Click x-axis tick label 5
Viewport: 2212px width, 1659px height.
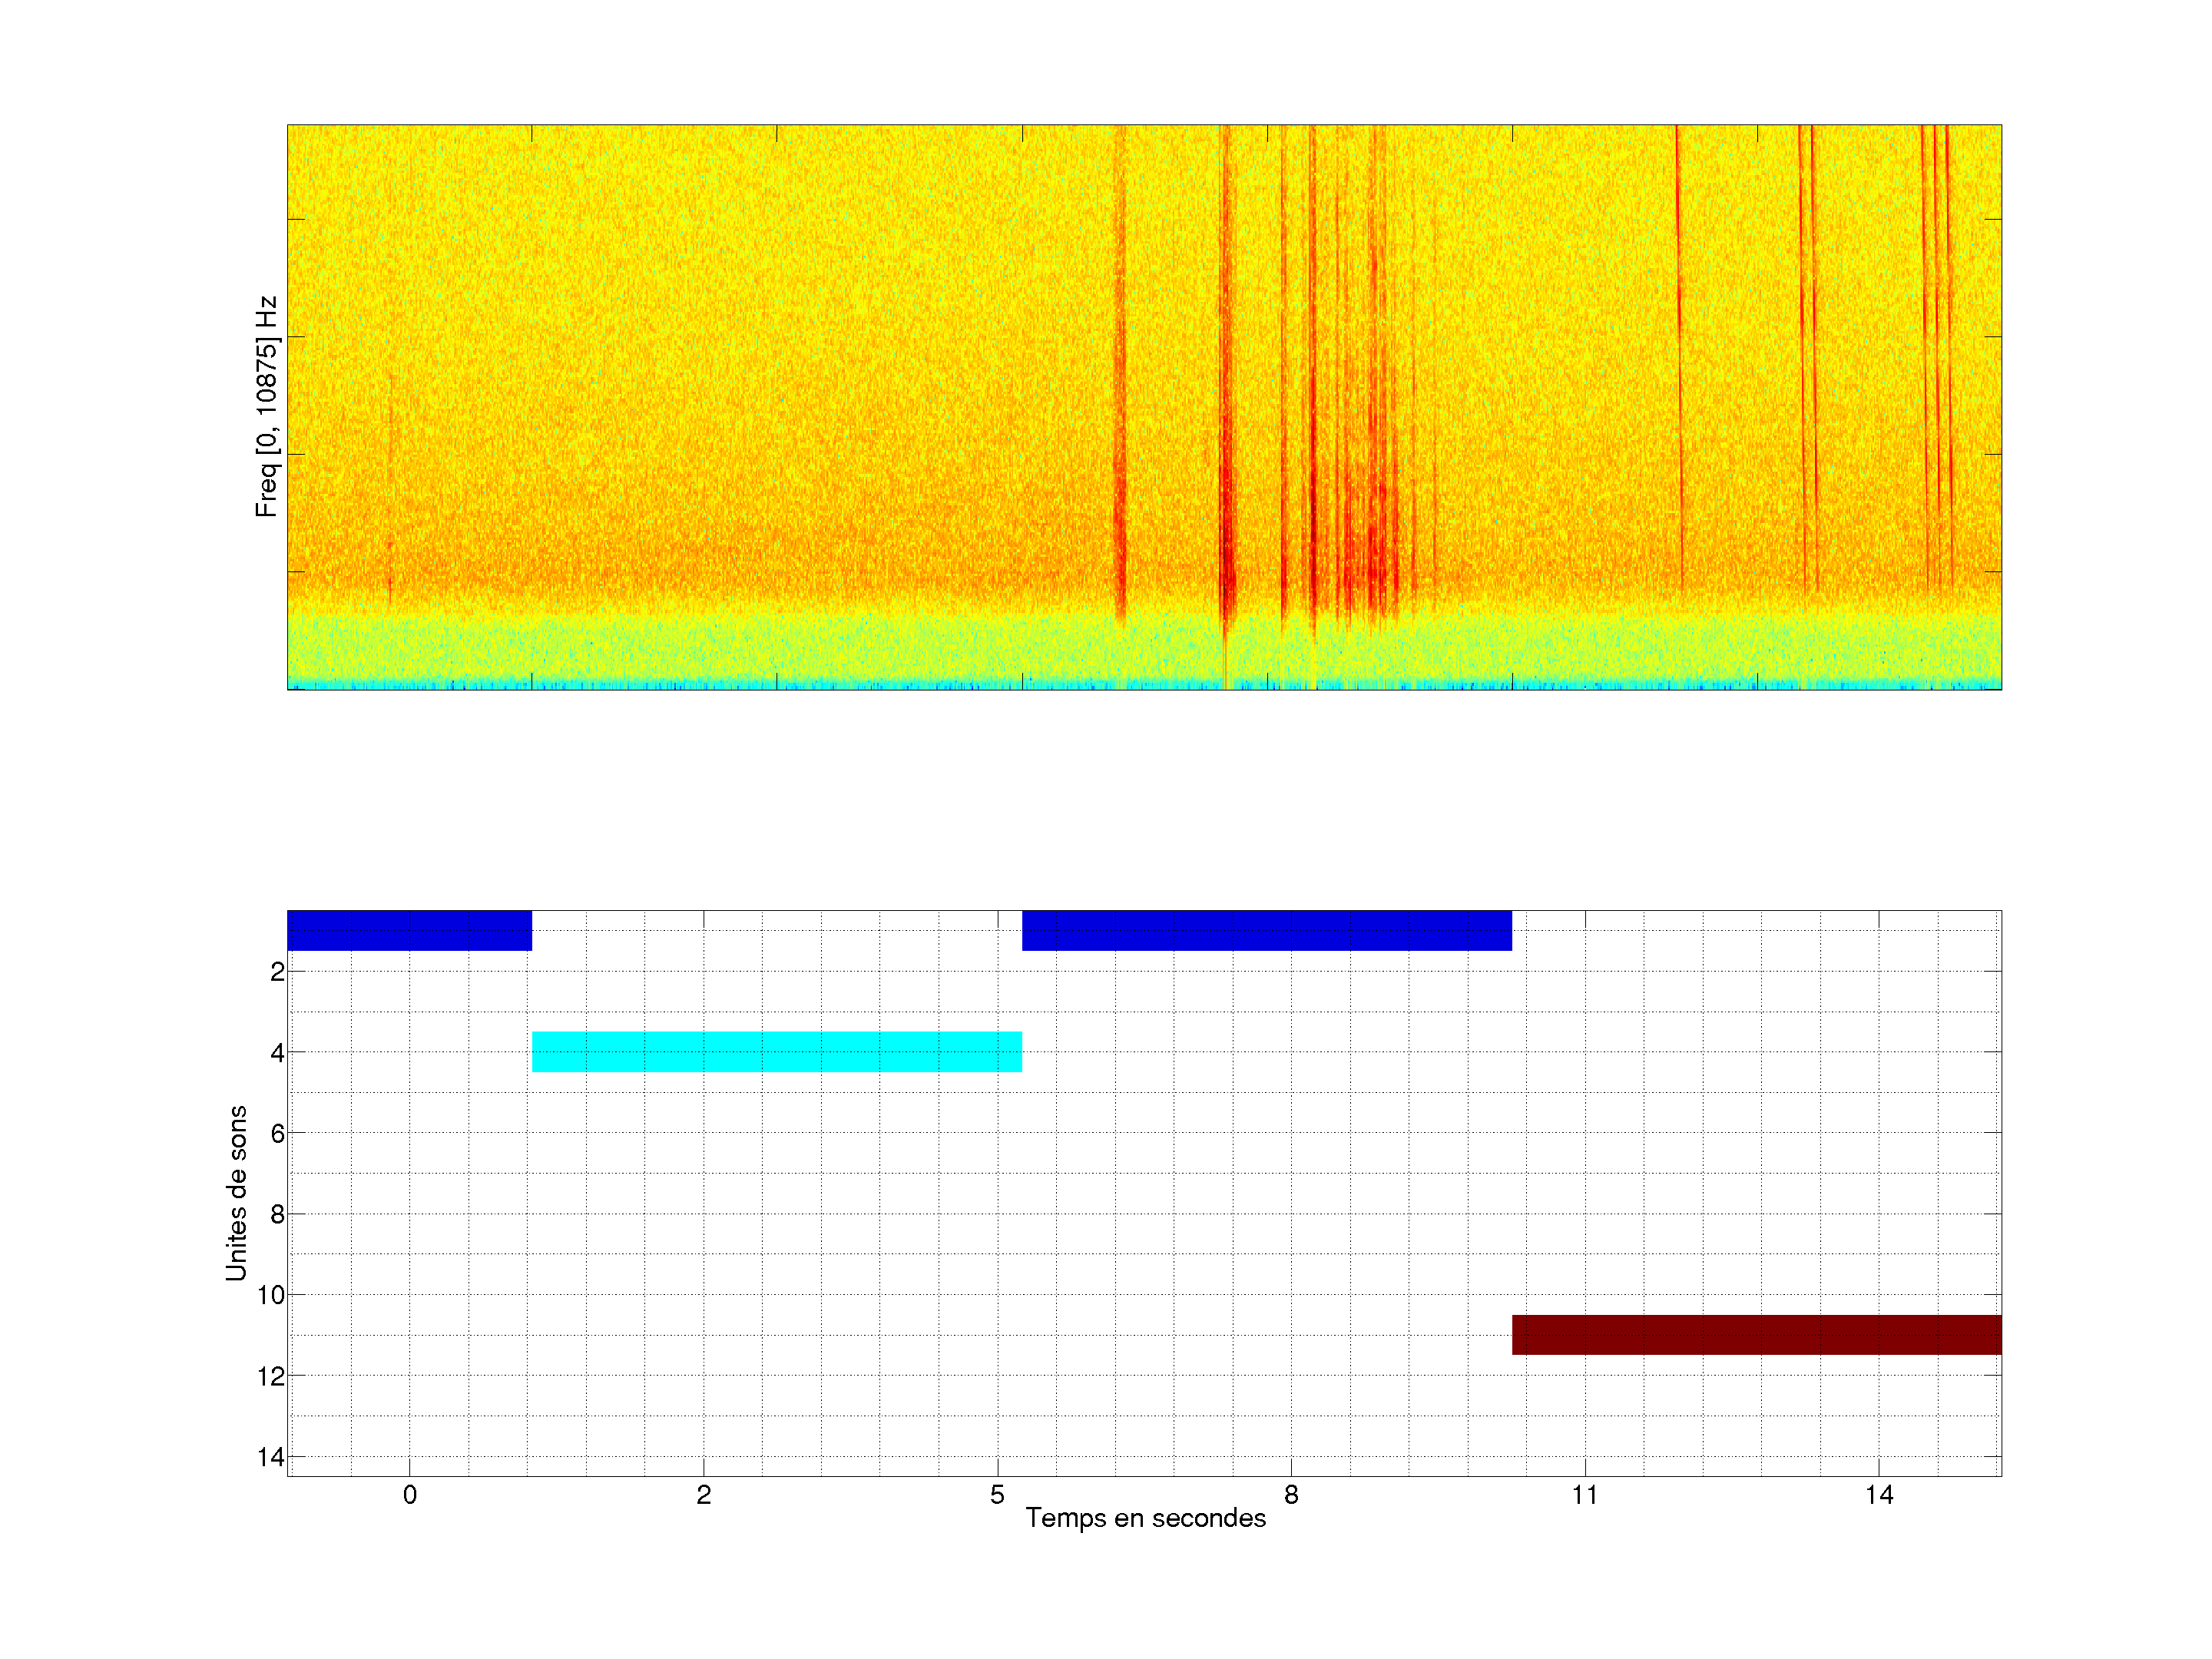pos(997,1495)
